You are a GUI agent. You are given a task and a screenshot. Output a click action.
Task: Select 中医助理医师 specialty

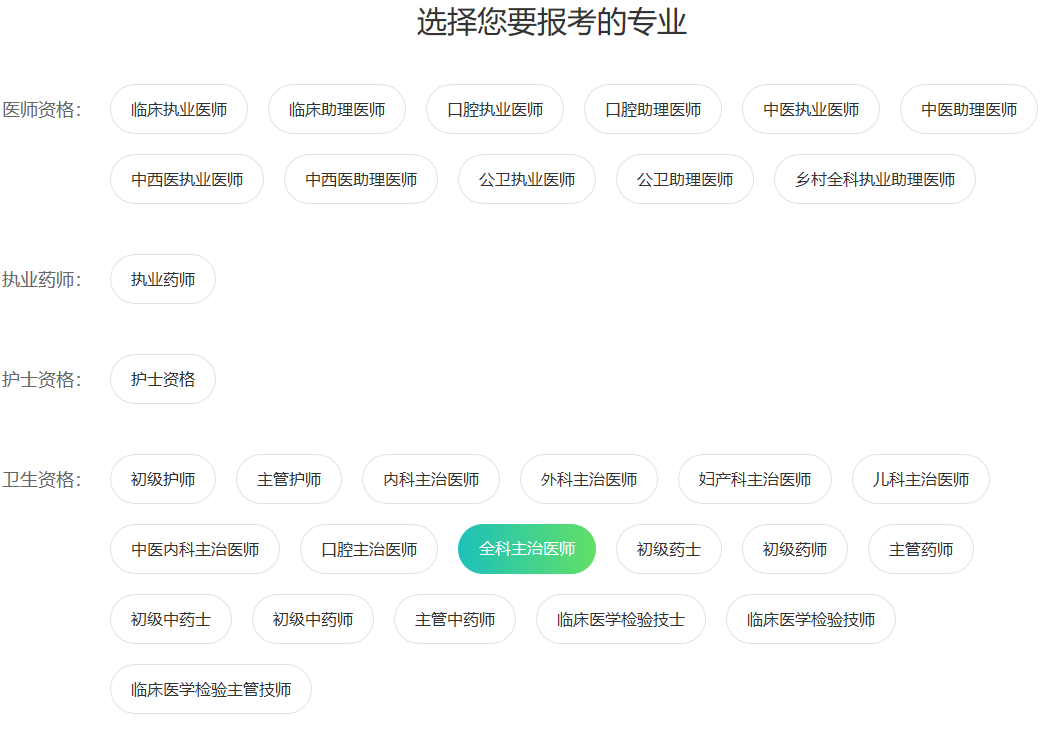[x=969, y=109]
